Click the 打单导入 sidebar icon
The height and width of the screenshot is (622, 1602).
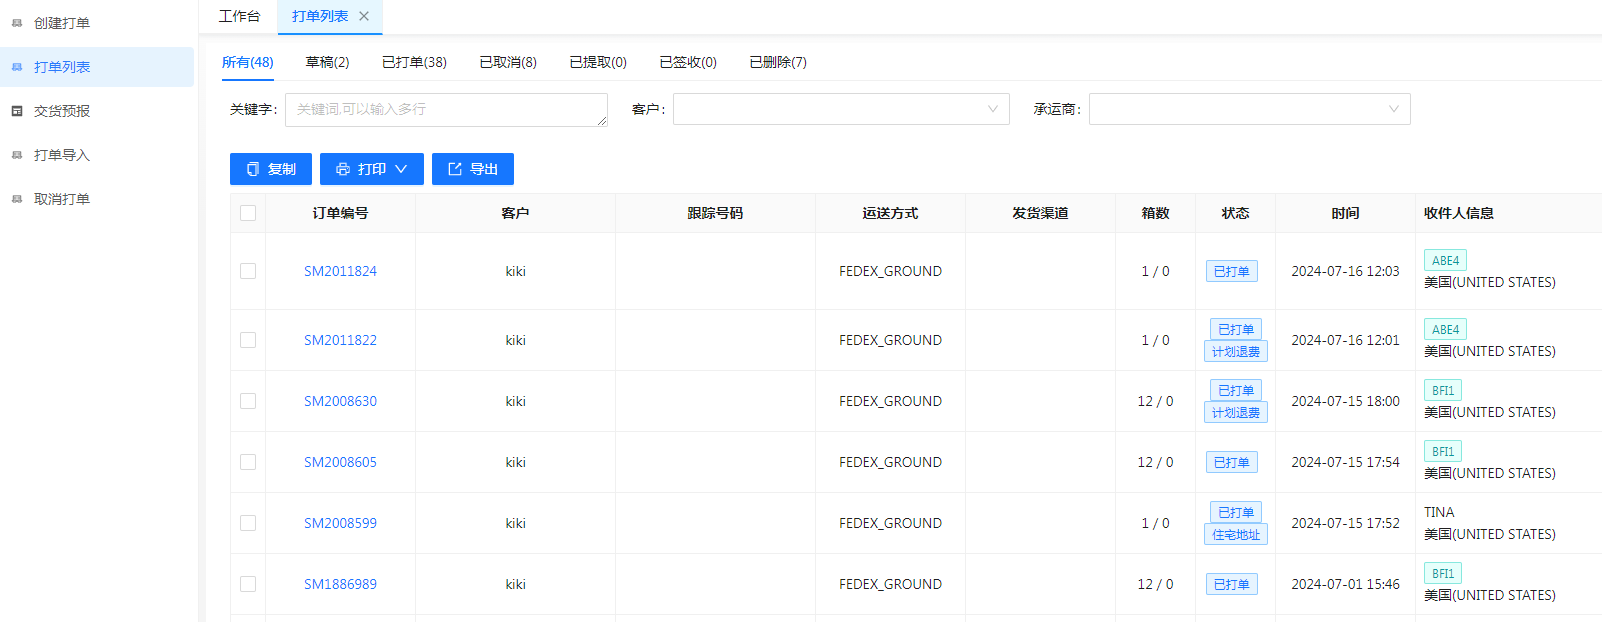click(x=17, y=155)
